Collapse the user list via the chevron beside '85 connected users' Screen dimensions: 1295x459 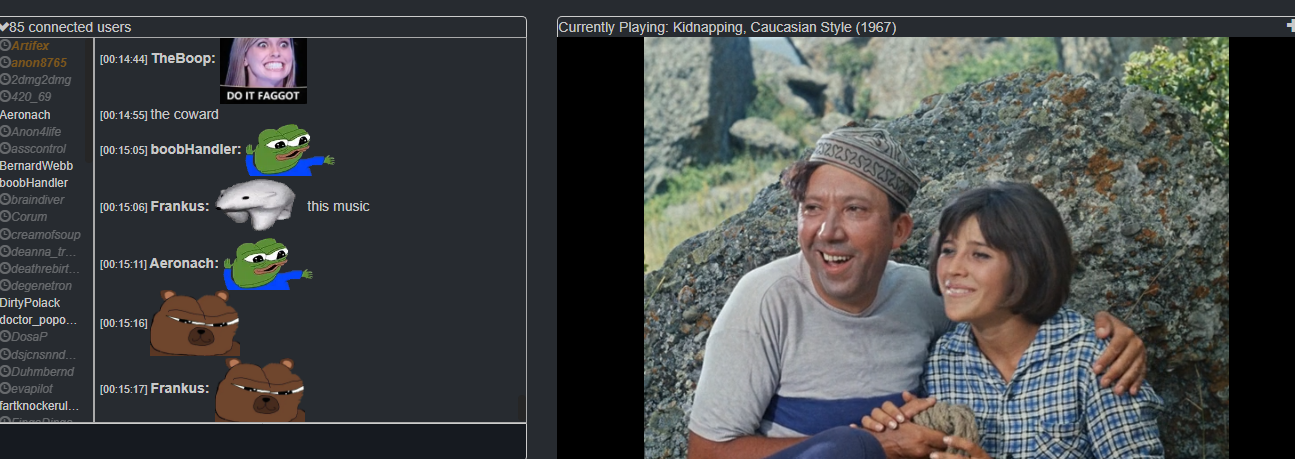[5, 27]
